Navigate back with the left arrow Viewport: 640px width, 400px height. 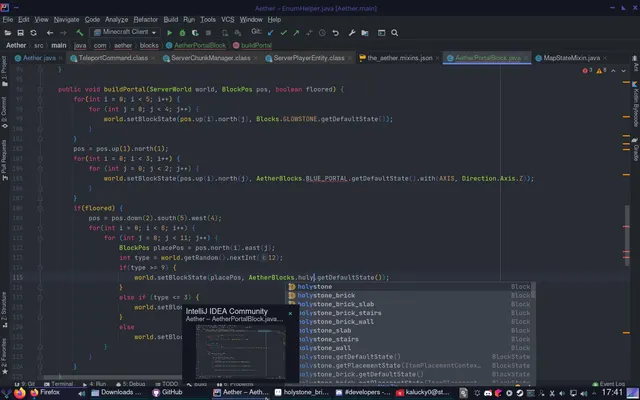[x=50, y=33]
